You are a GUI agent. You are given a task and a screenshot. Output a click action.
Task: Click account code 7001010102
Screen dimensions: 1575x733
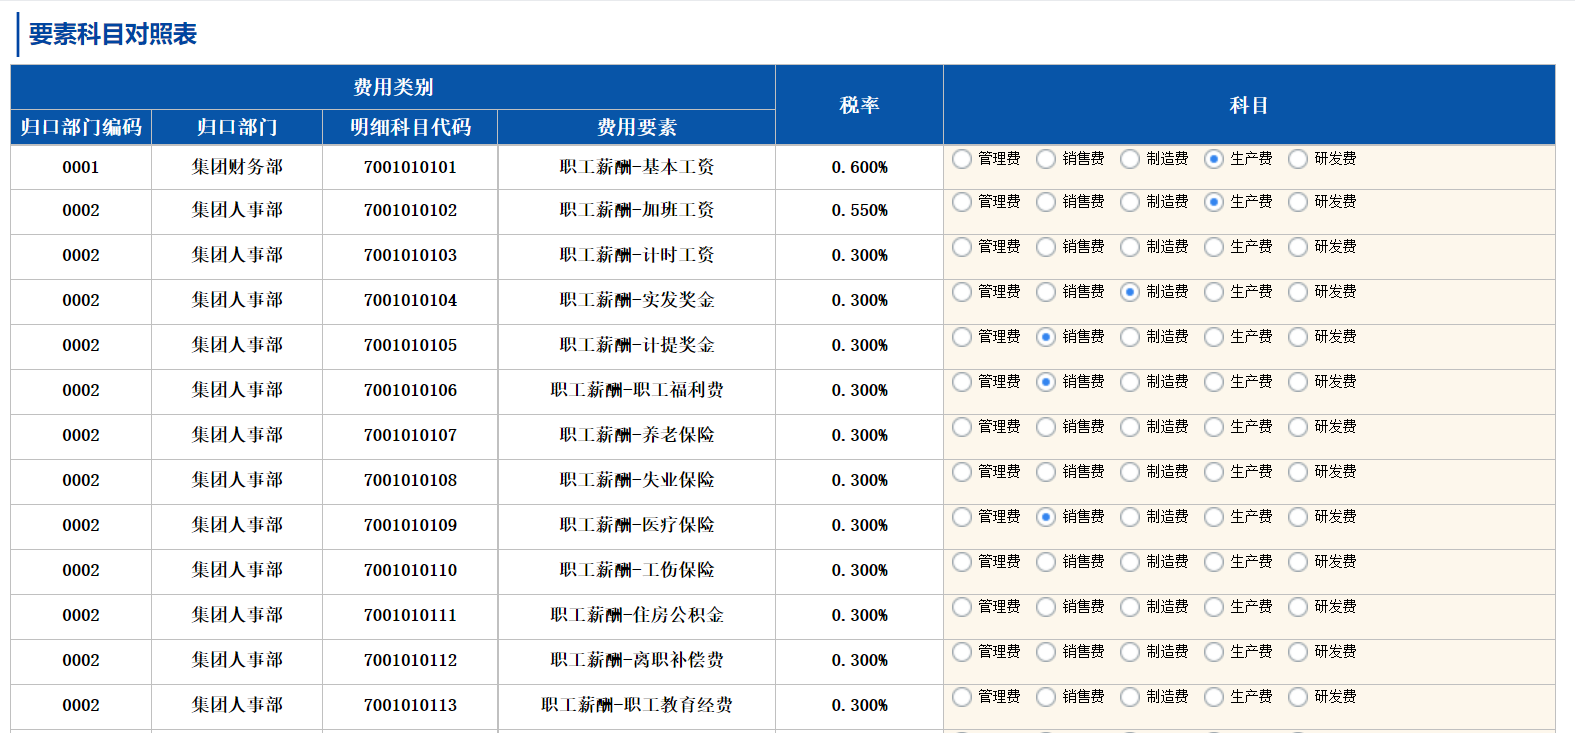[410, 210]
